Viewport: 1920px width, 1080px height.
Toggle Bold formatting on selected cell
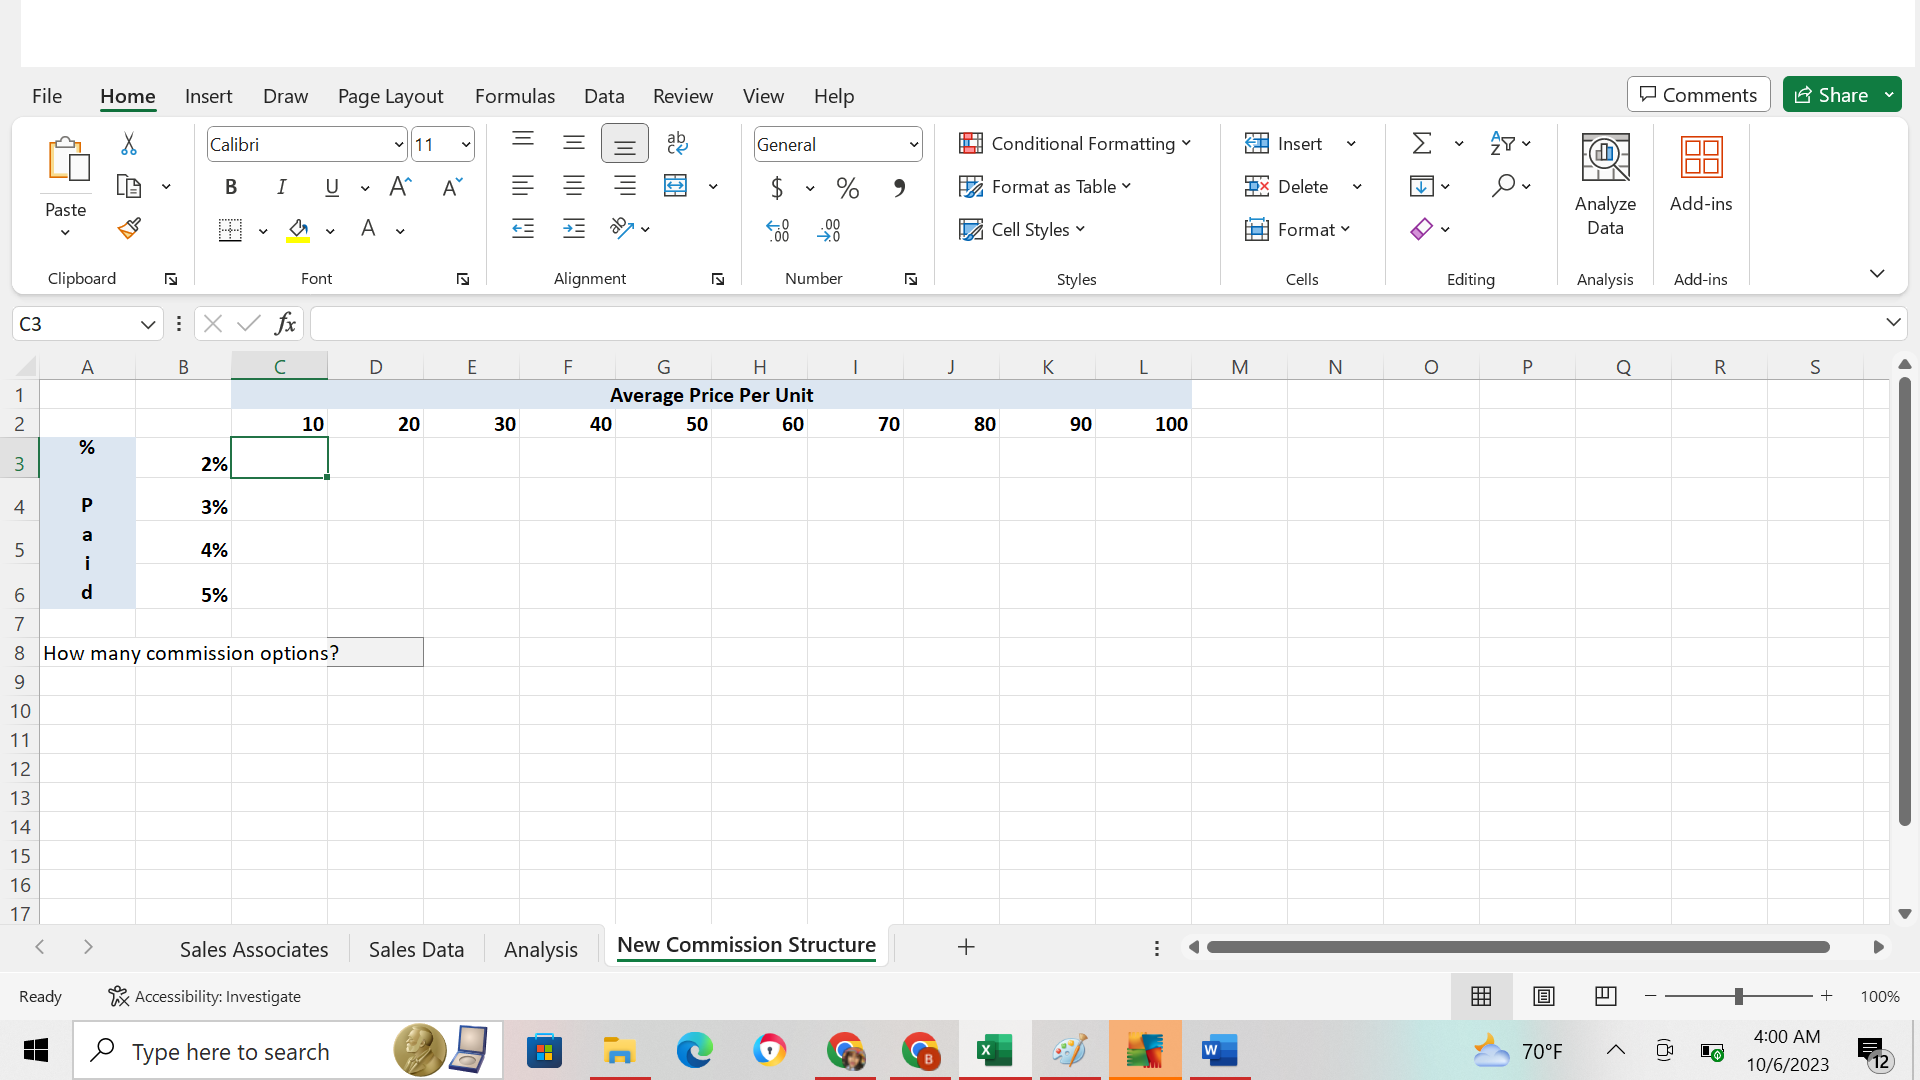tap(231, 186)
